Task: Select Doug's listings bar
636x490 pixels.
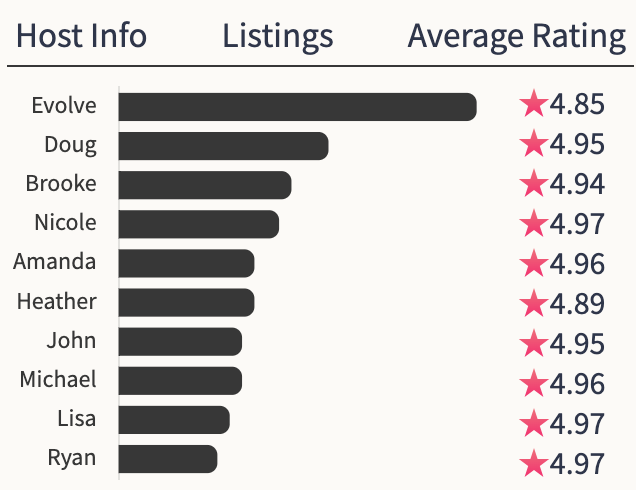Action: [223, 146]
